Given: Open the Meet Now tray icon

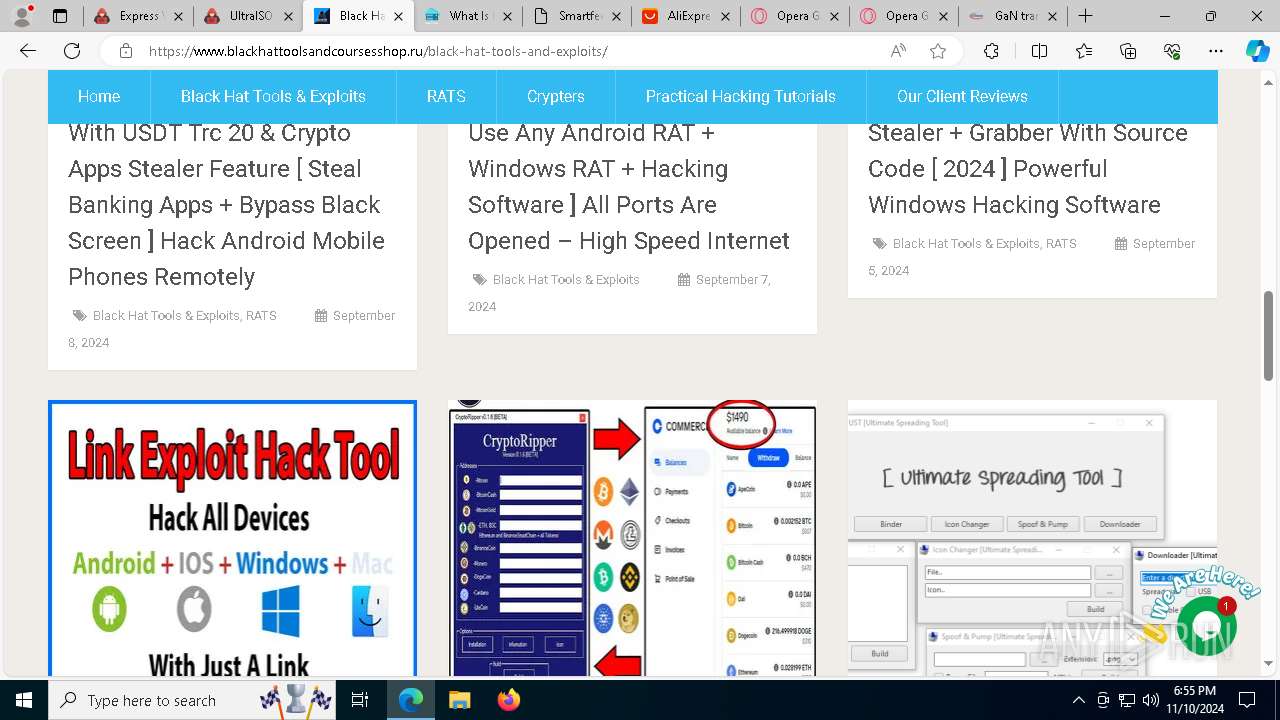Looking at the screenshot, I should pos(1103,700).
